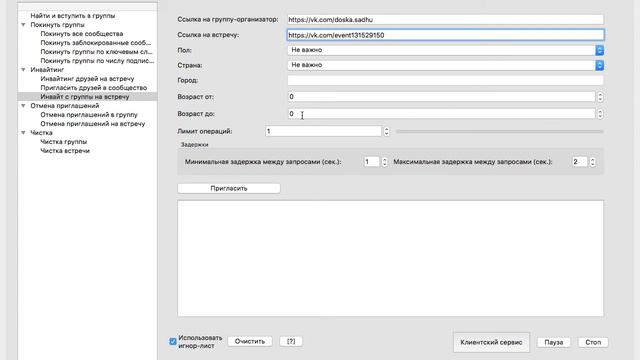The height and width of the screenshot is (360, 640).
Task: Collapse the Покинуть группы tree section
Action: (x=23, y=25)
